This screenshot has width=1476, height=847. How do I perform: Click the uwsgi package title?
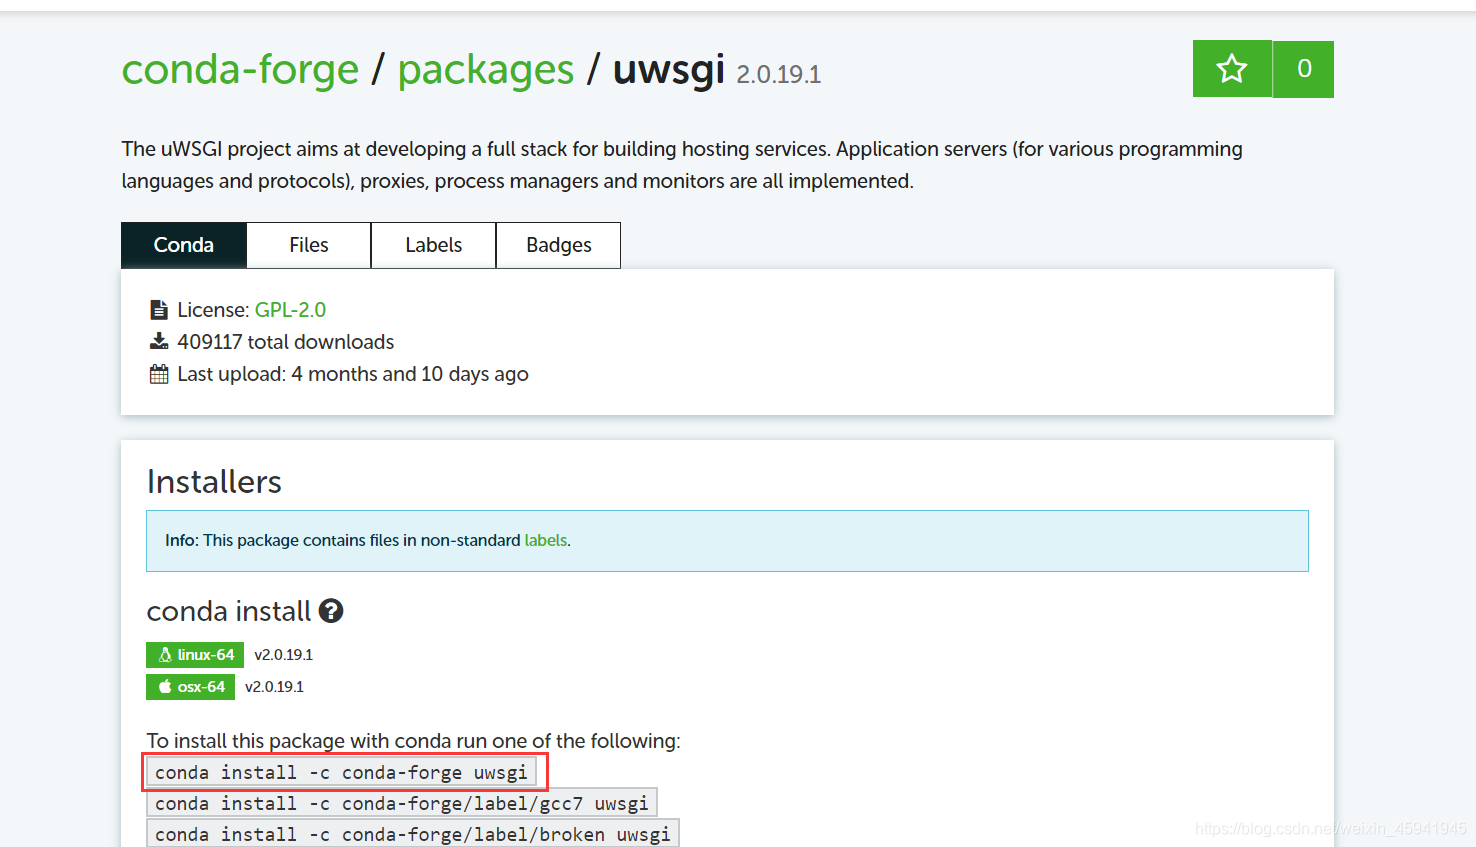point(669,69)
